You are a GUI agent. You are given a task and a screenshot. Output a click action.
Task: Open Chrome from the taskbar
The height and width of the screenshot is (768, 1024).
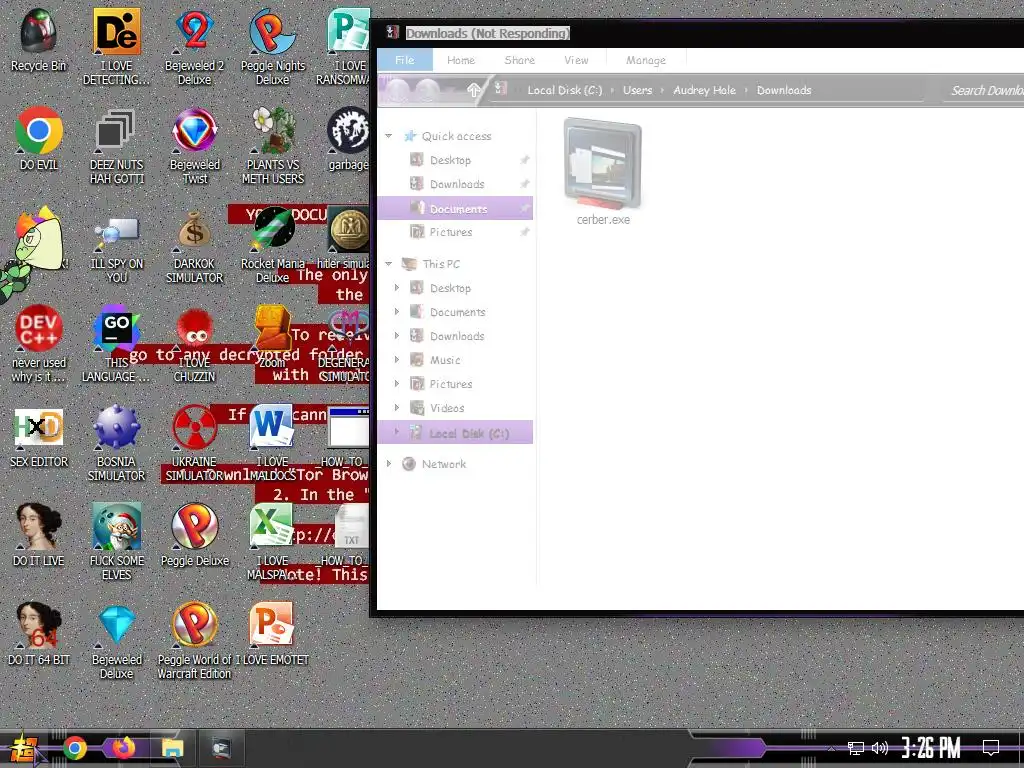click(74, 748)
